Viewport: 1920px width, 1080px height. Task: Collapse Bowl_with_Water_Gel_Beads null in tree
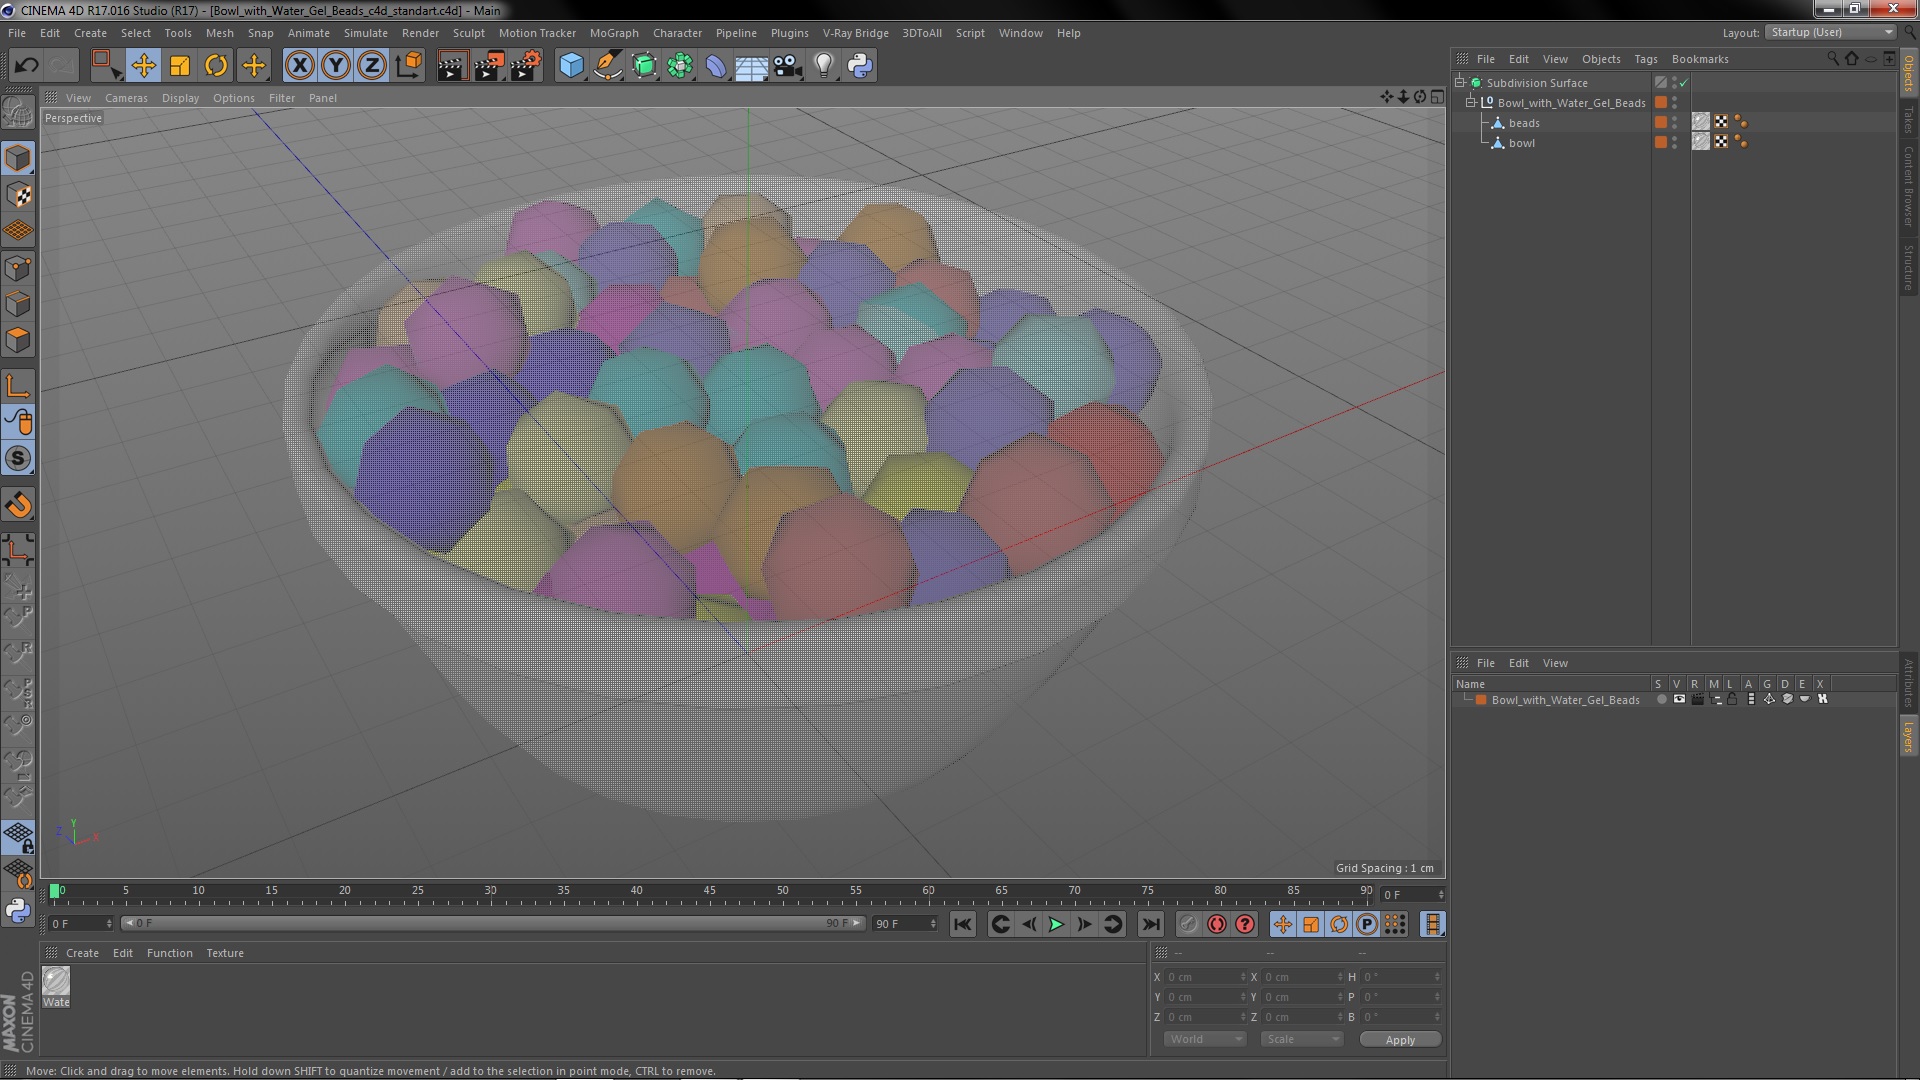click(x=1471, y=102)
